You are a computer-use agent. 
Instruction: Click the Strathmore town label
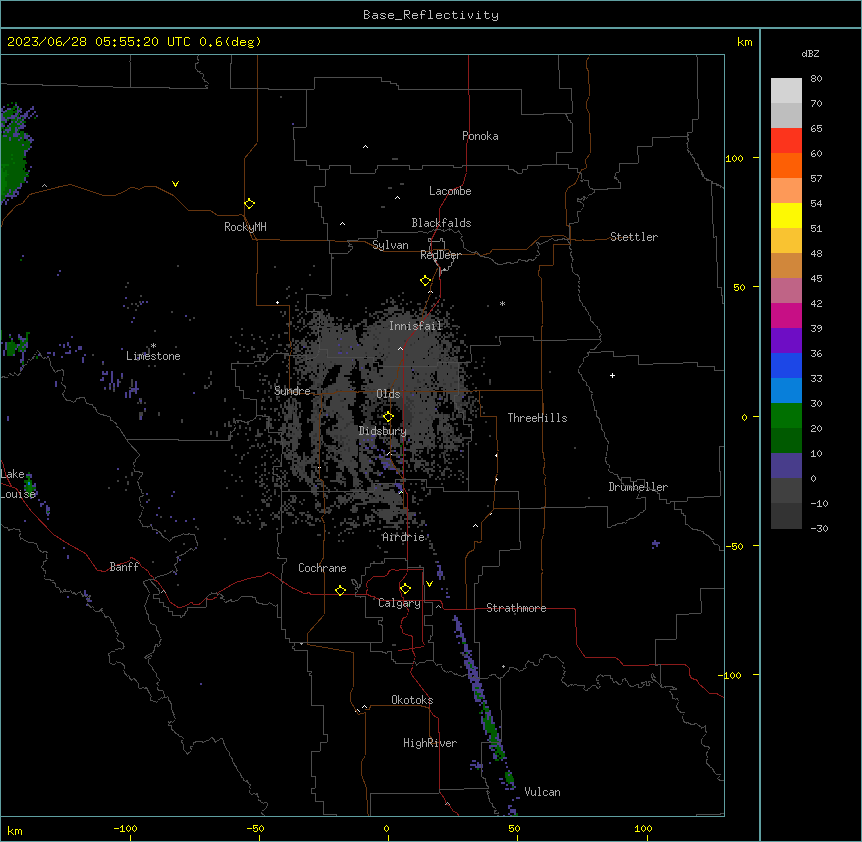(516, 608)
